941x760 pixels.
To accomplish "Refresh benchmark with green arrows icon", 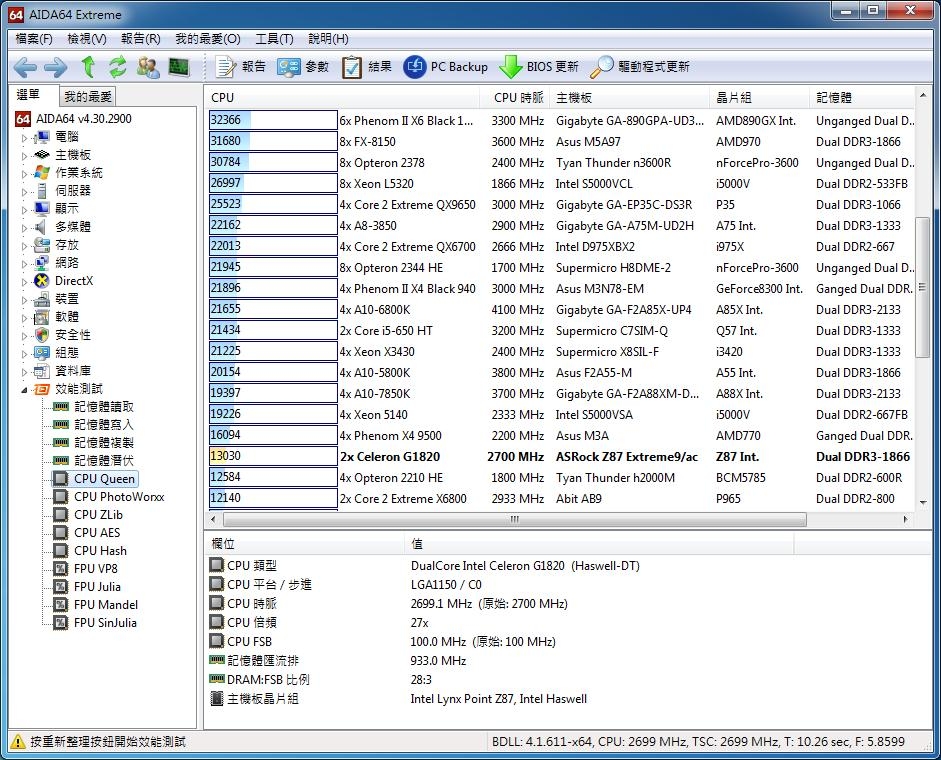I will (x=118, y=67).
